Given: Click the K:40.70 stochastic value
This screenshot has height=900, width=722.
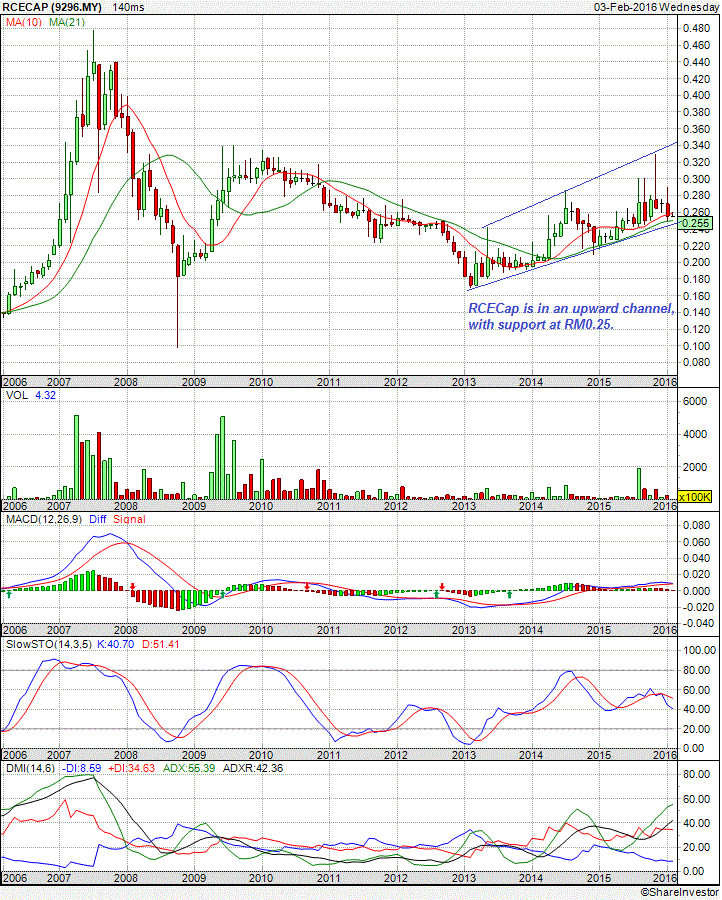Looking at the screenshot, I should pos(115,644).
